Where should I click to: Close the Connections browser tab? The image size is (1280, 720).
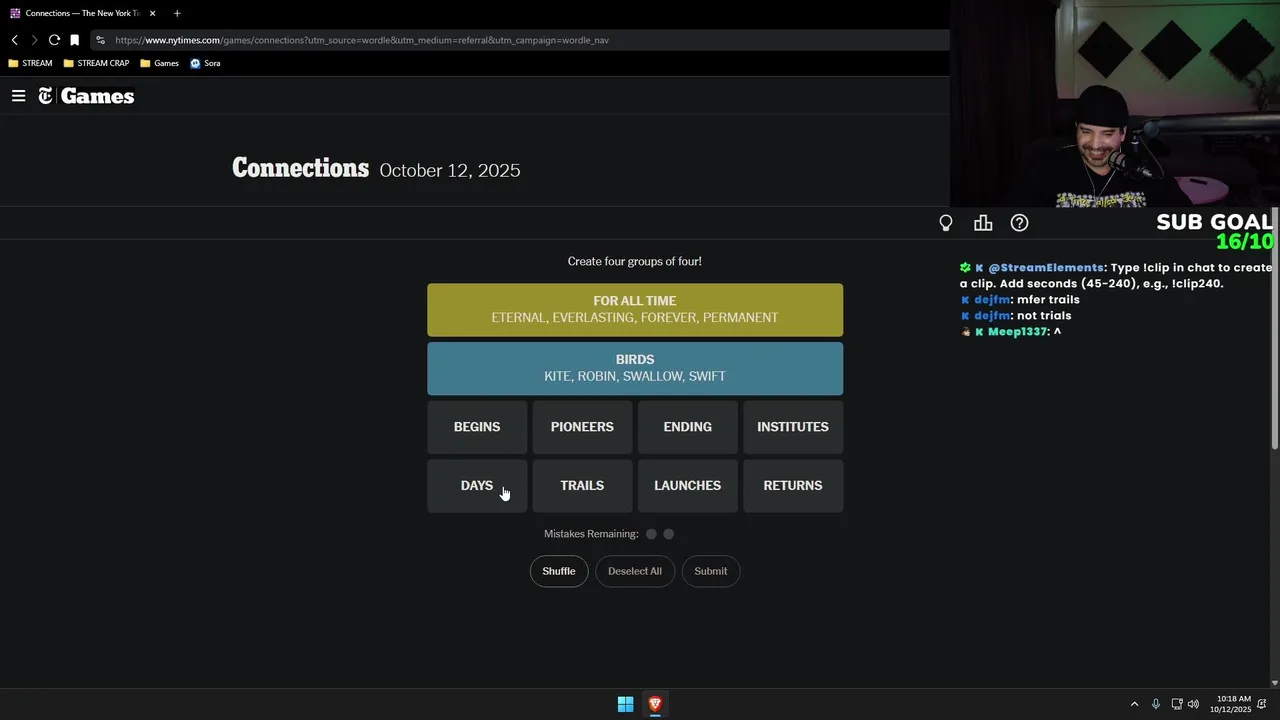[x=152, y=13]
